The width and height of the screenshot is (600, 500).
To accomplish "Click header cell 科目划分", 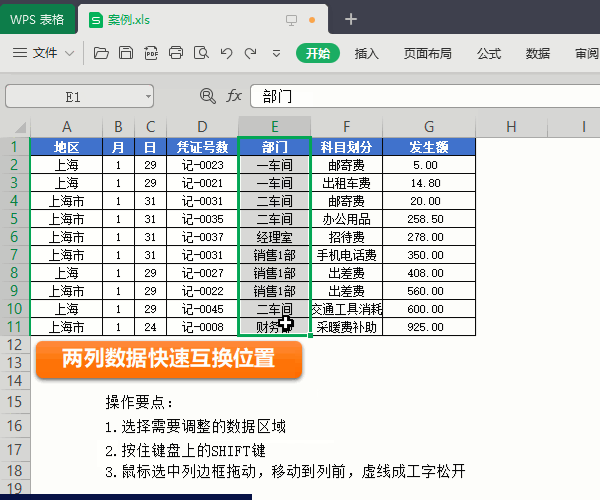I will coord(346,147).
